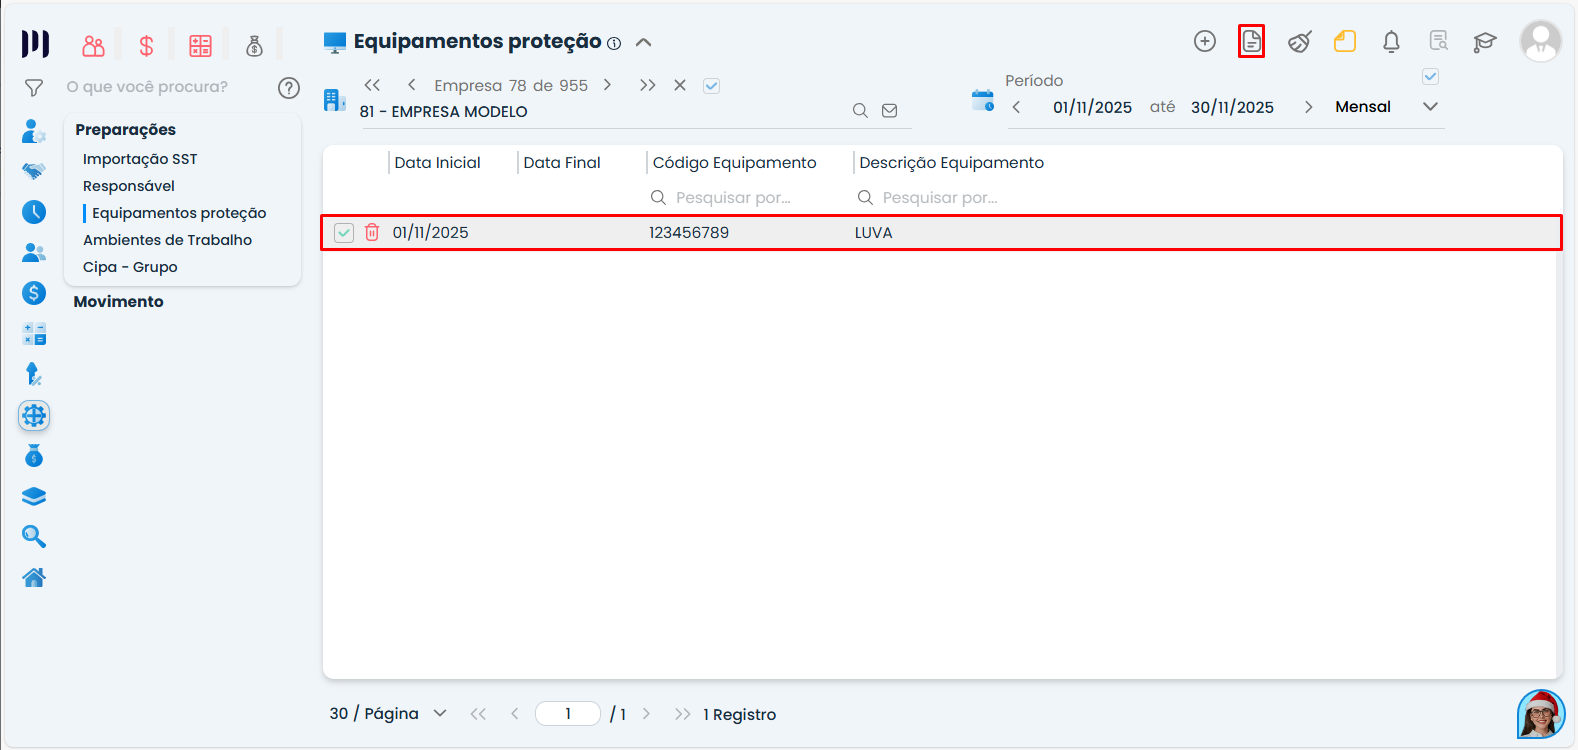Image resolution: width=1578 pixels, height=750 pixels.
Task: Click the page number input field
Action: tap(568, 714)
